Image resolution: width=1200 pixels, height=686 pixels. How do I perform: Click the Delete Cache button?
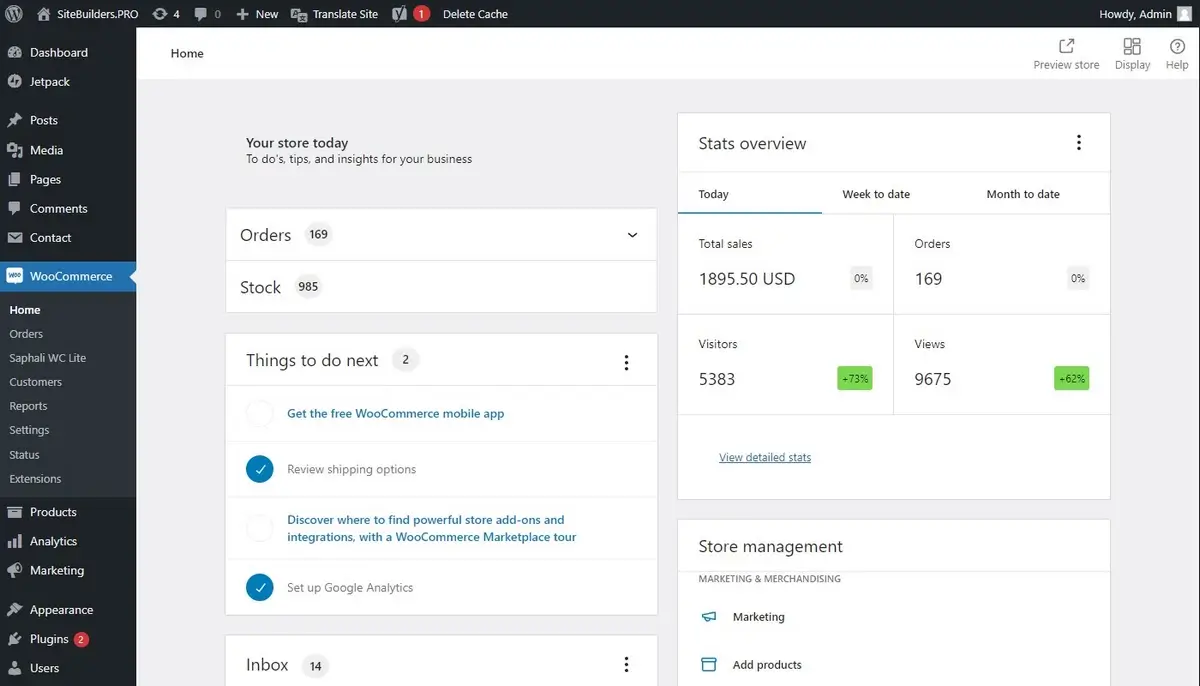coord(475,14)
